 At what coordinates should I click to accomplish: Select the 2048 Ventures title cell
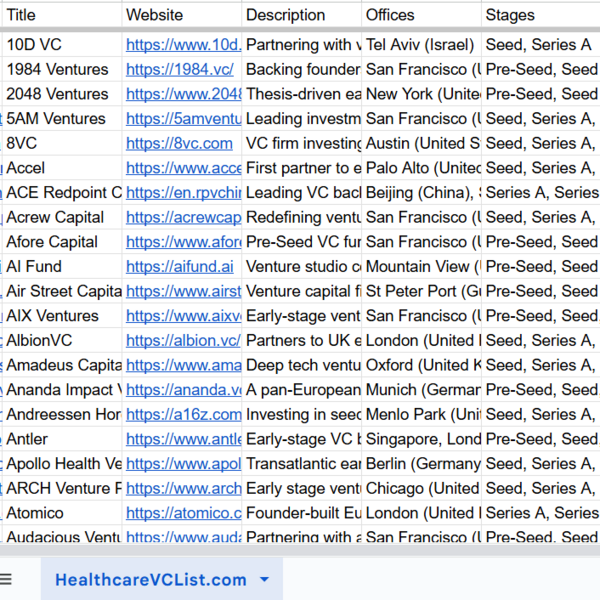(62, 94)
